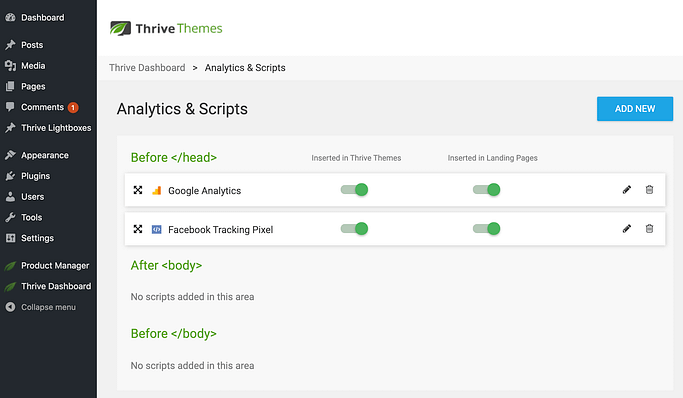
Task: Click the Google Analytics bar chart icon
Action: click(156, 190)
